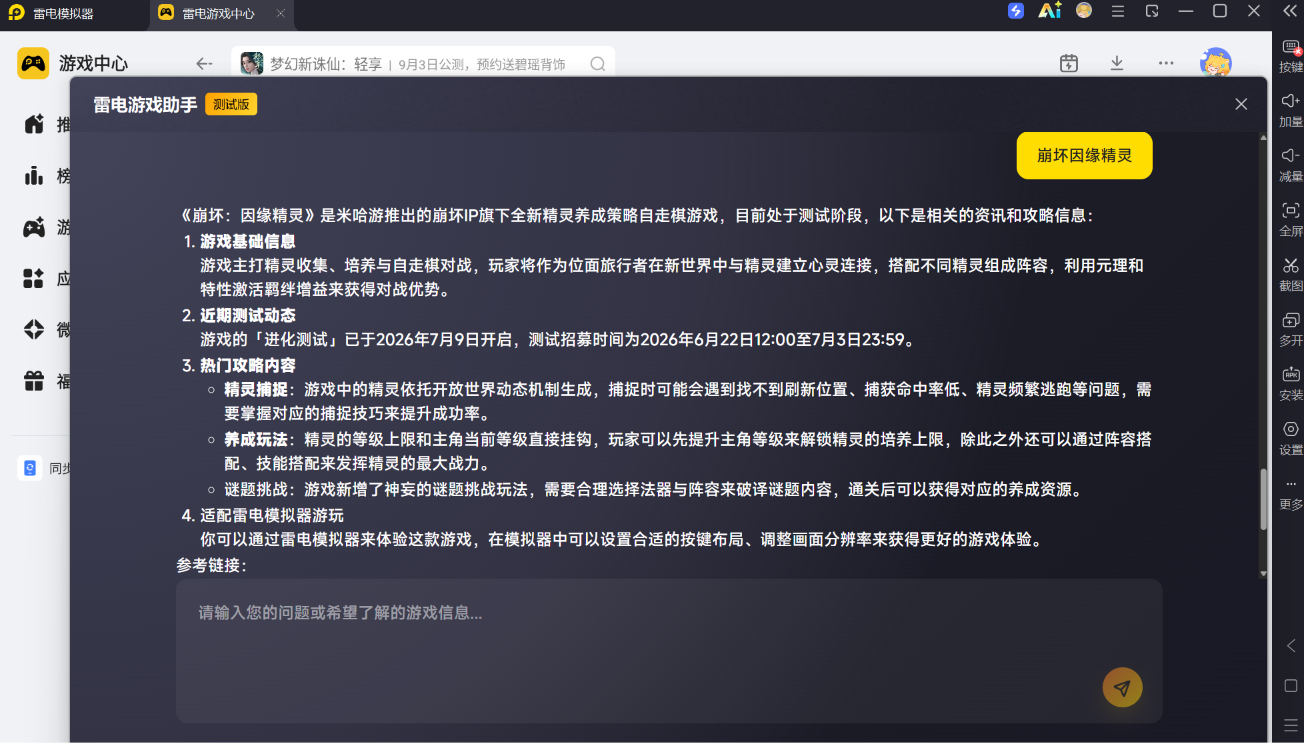Click the heading 热门攻略内容
Viewport: 1304px width, 743px height.
[248, 365]
